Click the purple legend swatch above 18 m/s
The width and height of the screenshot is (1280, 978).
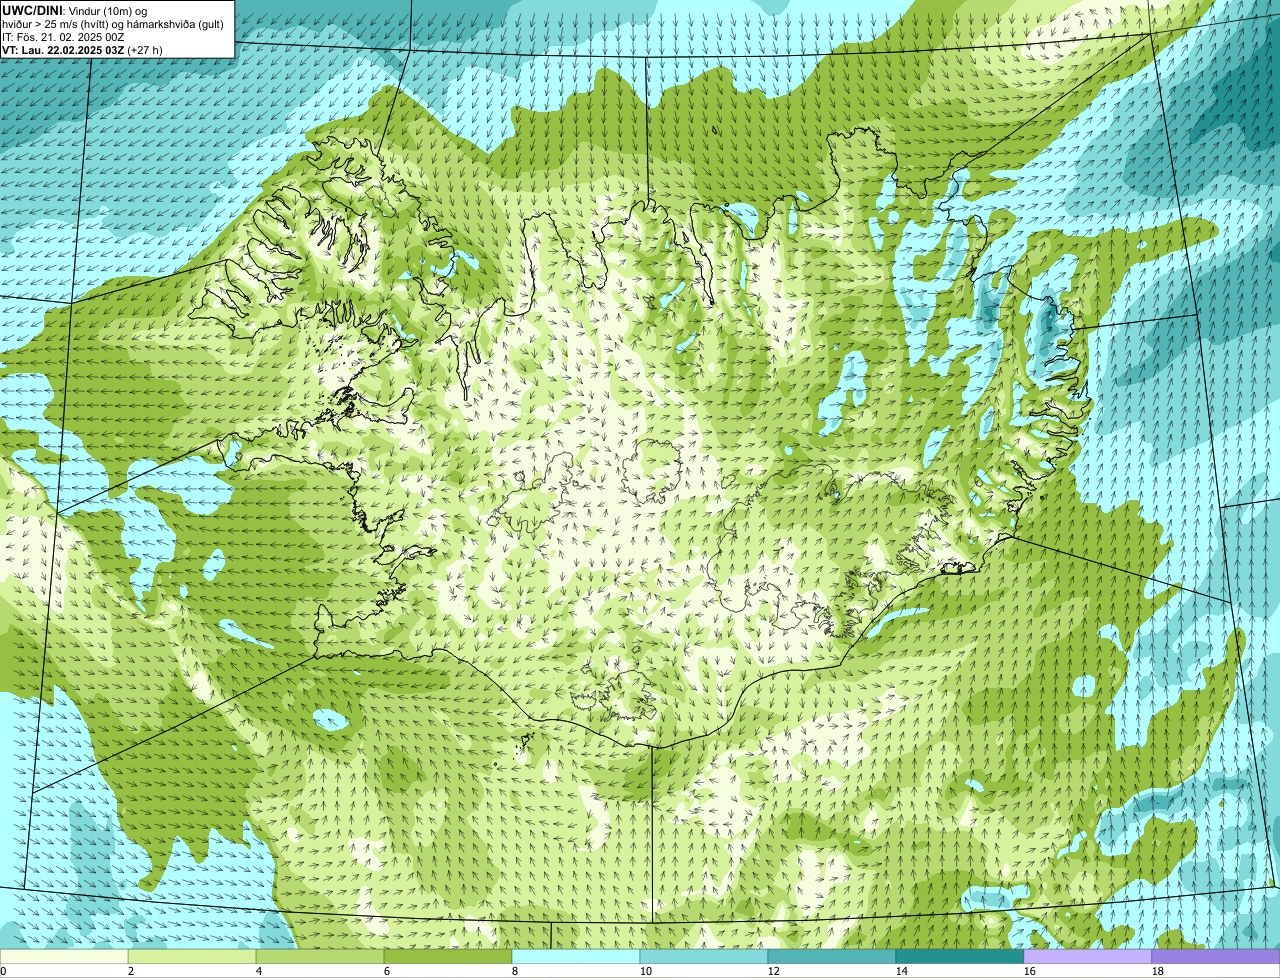pos(1216,957)
